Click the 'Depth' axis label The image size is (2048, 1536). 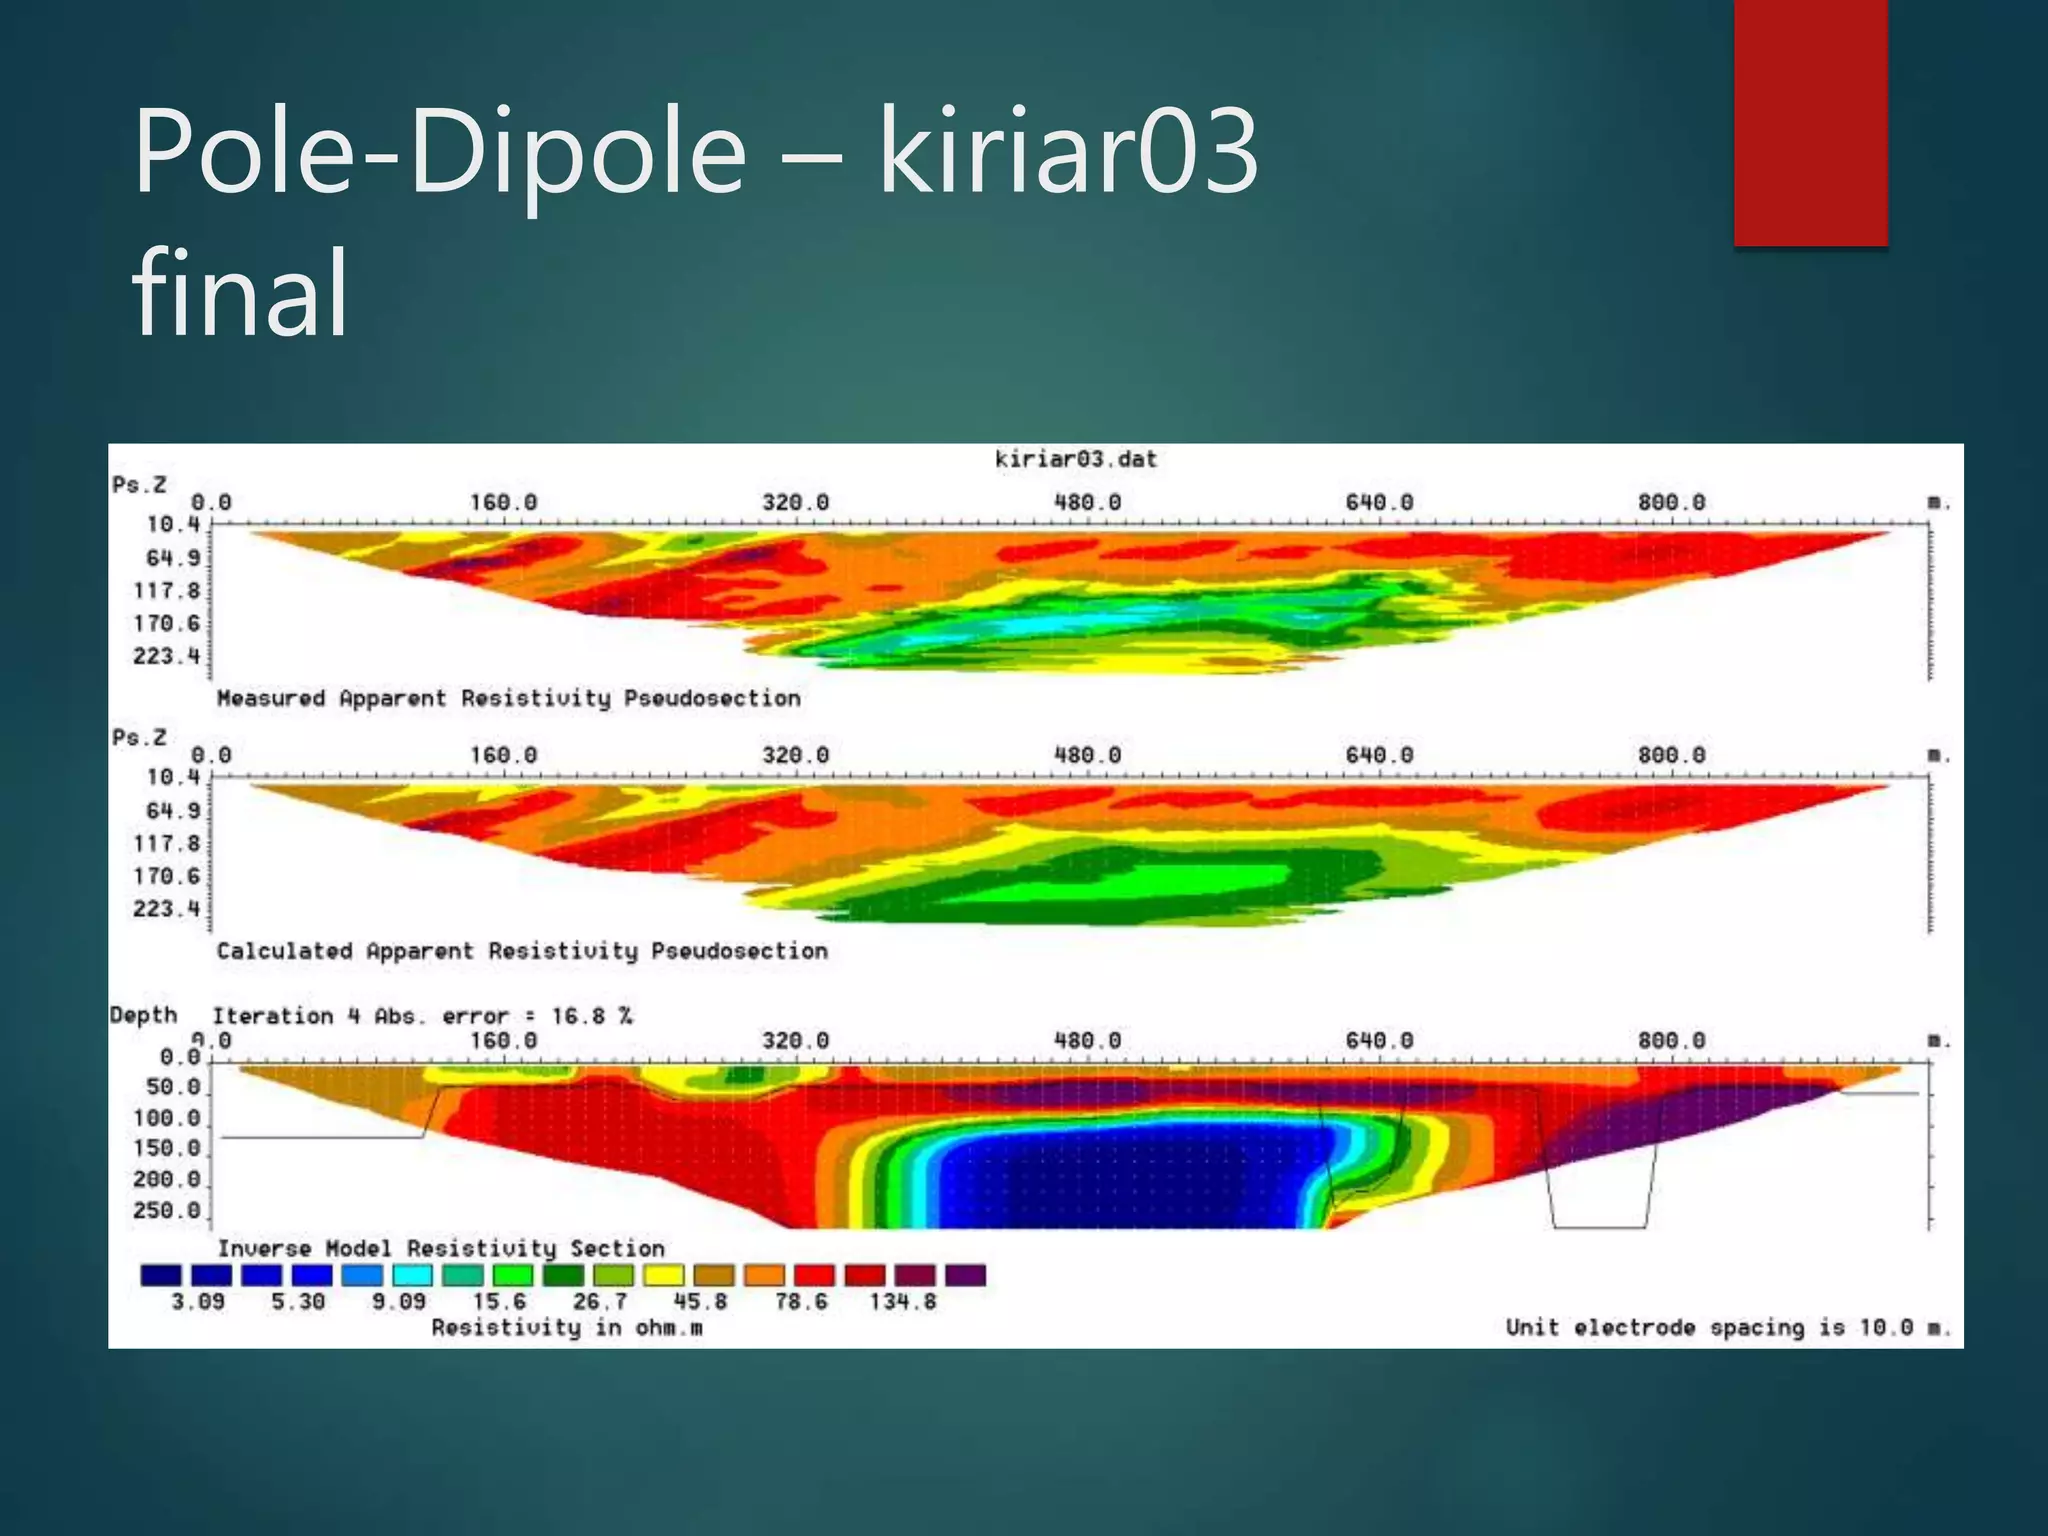coord(144,1016)
